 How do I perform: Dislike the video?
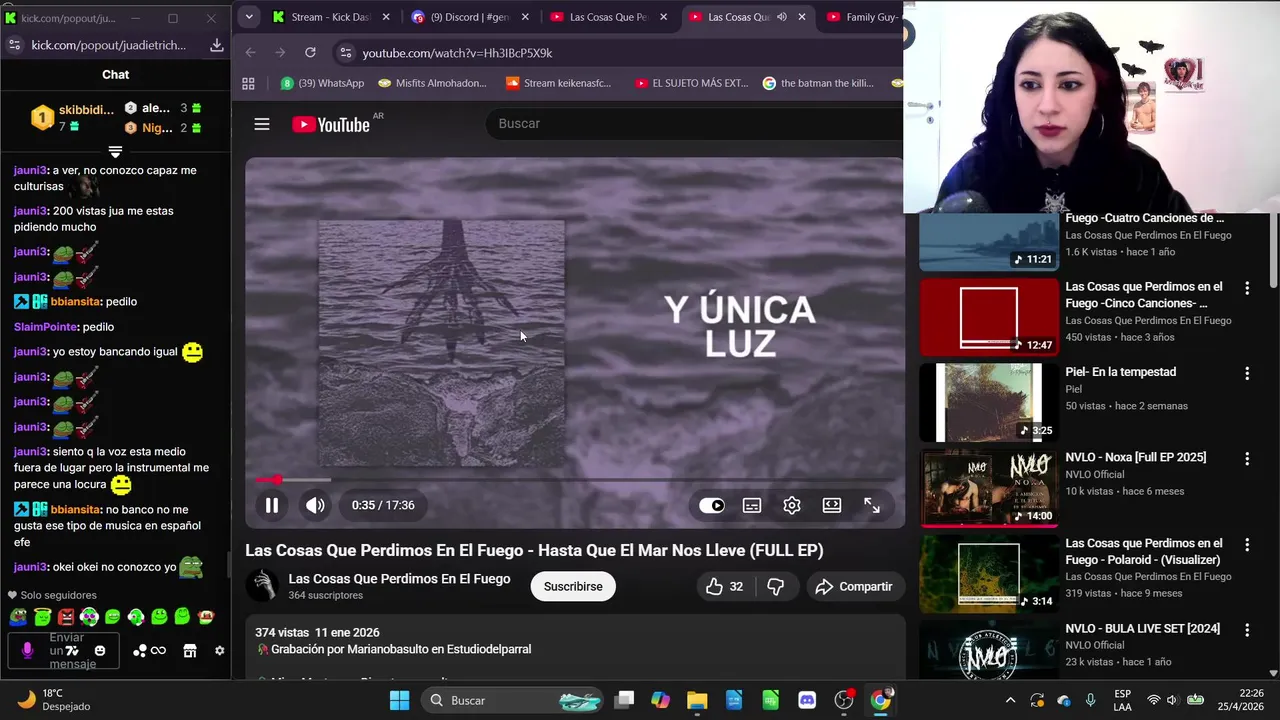pos(775,587)
